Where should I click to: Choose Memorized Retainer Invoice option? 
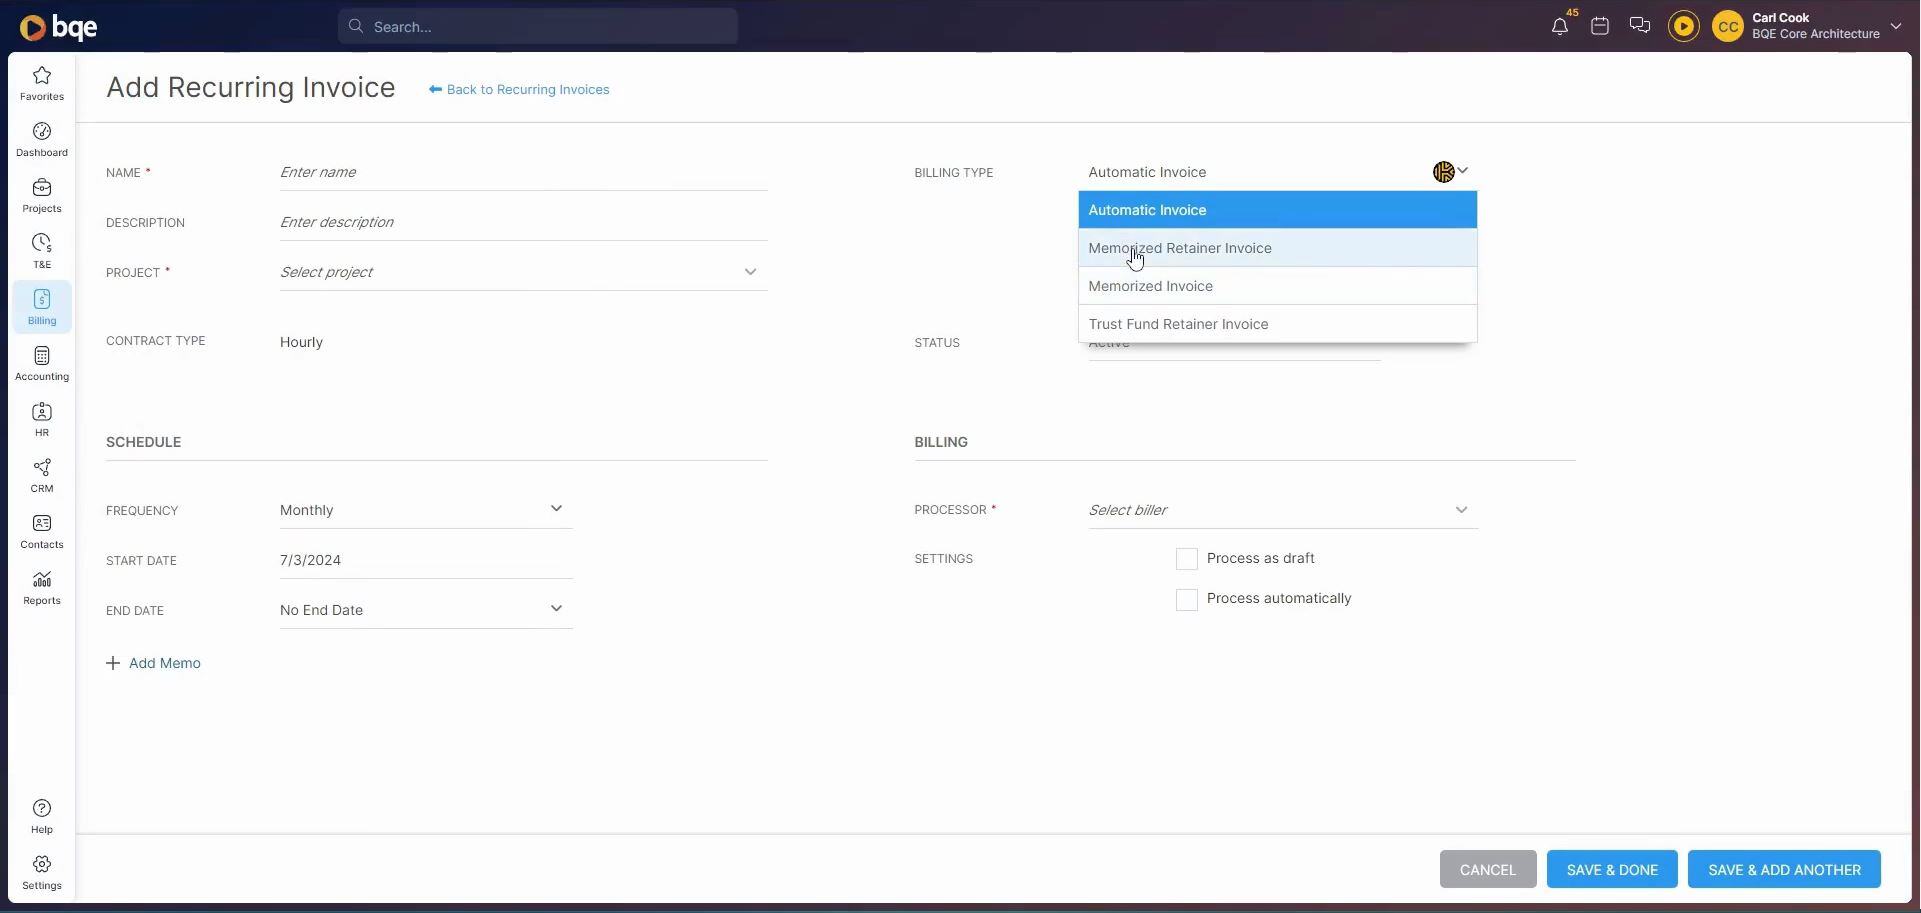pos(1277,248)
